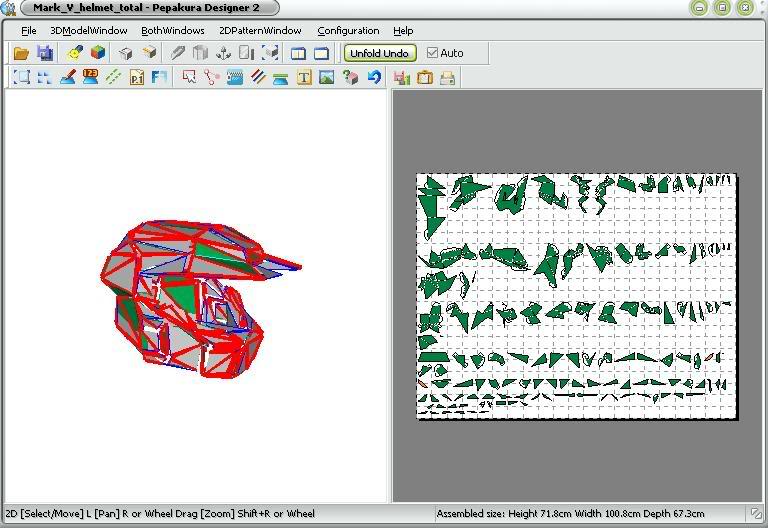Viewport: 768px width, 528px height.
Task: Click the colorful 3D cube icon
Action: [98, 53]
